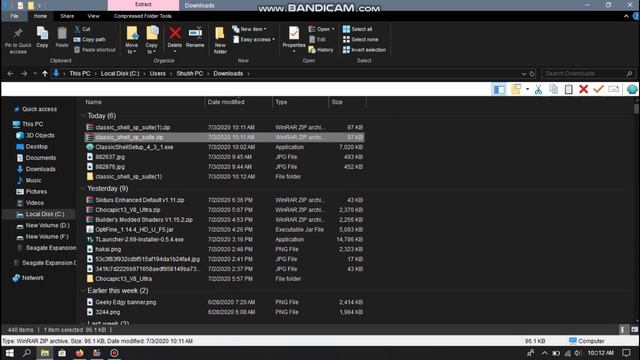Click the red X delete toolbar icon
Image resolution: width=640 pixels, height=360 pixels.
(584, 89)
